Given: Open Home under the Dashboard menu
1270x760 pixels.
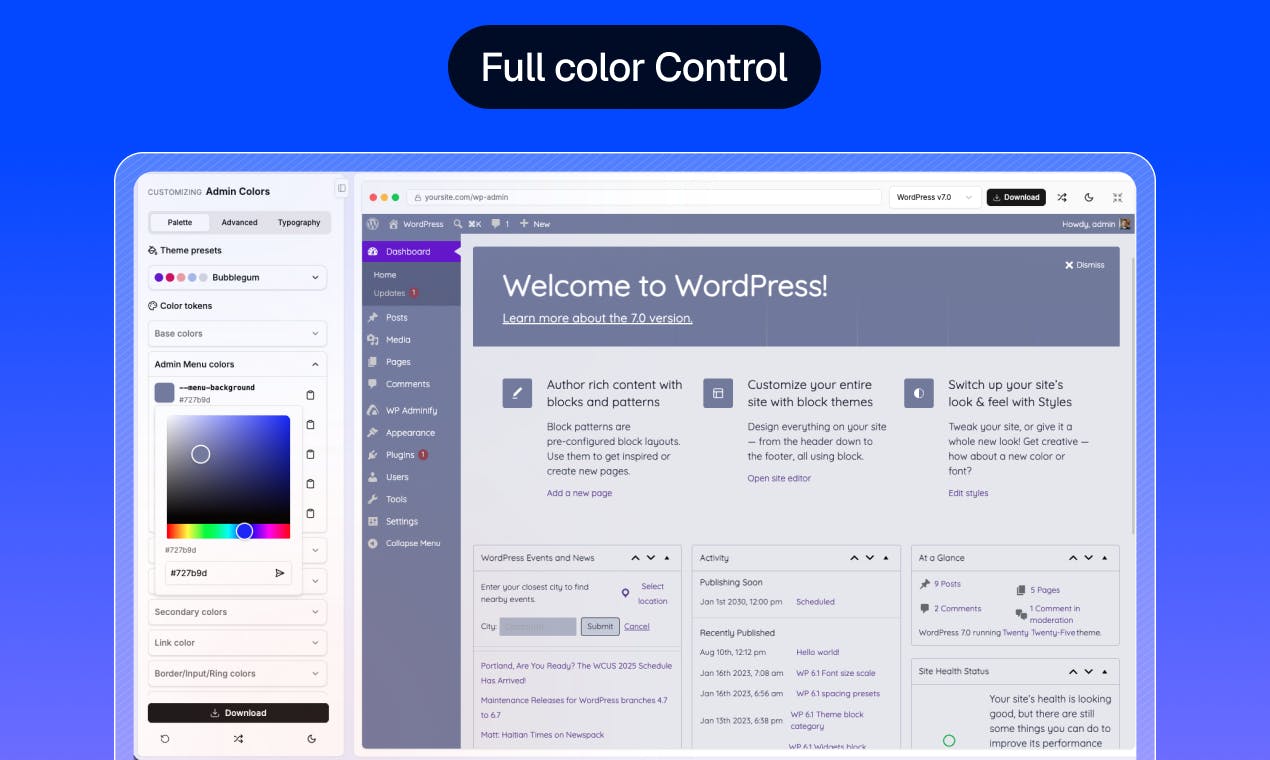Looking at the screenshot, I should pos(385,274).
